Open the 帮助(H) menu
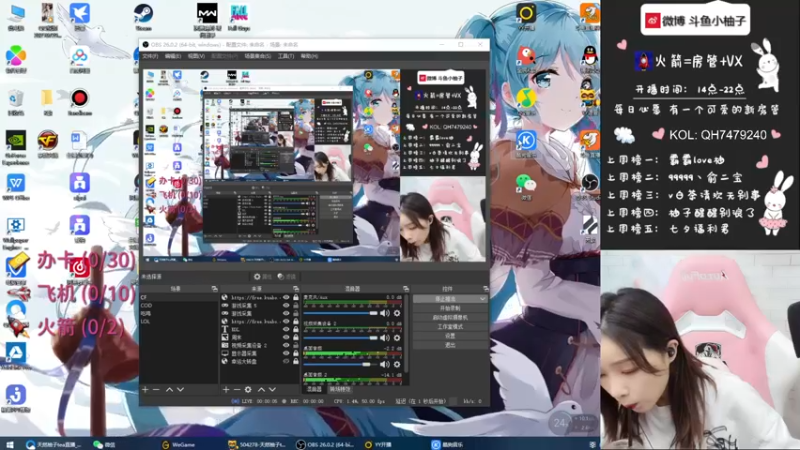 pyautogui.click(x=309, y=56)
